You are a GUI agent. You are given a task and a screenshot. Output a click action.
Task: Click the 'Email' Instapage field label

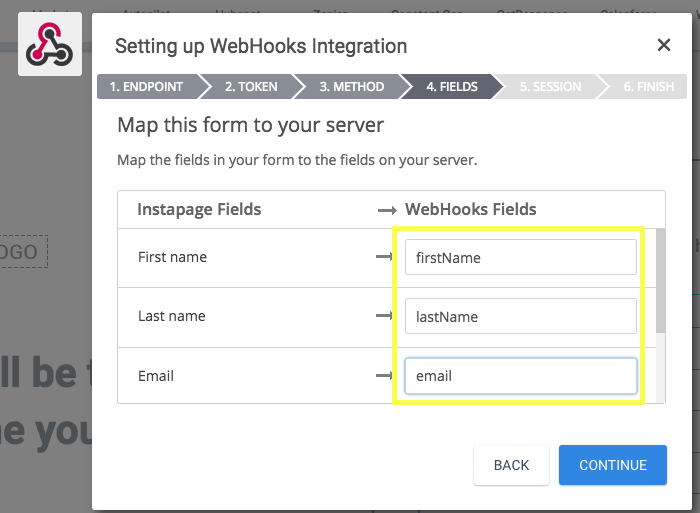point(156,376)
